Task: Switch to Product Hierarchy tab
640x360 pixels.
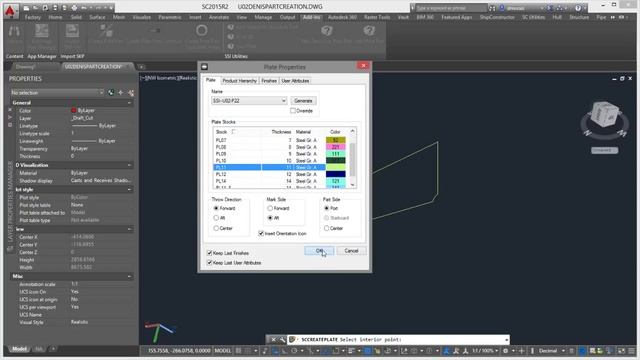Action: tap(240, 81)
